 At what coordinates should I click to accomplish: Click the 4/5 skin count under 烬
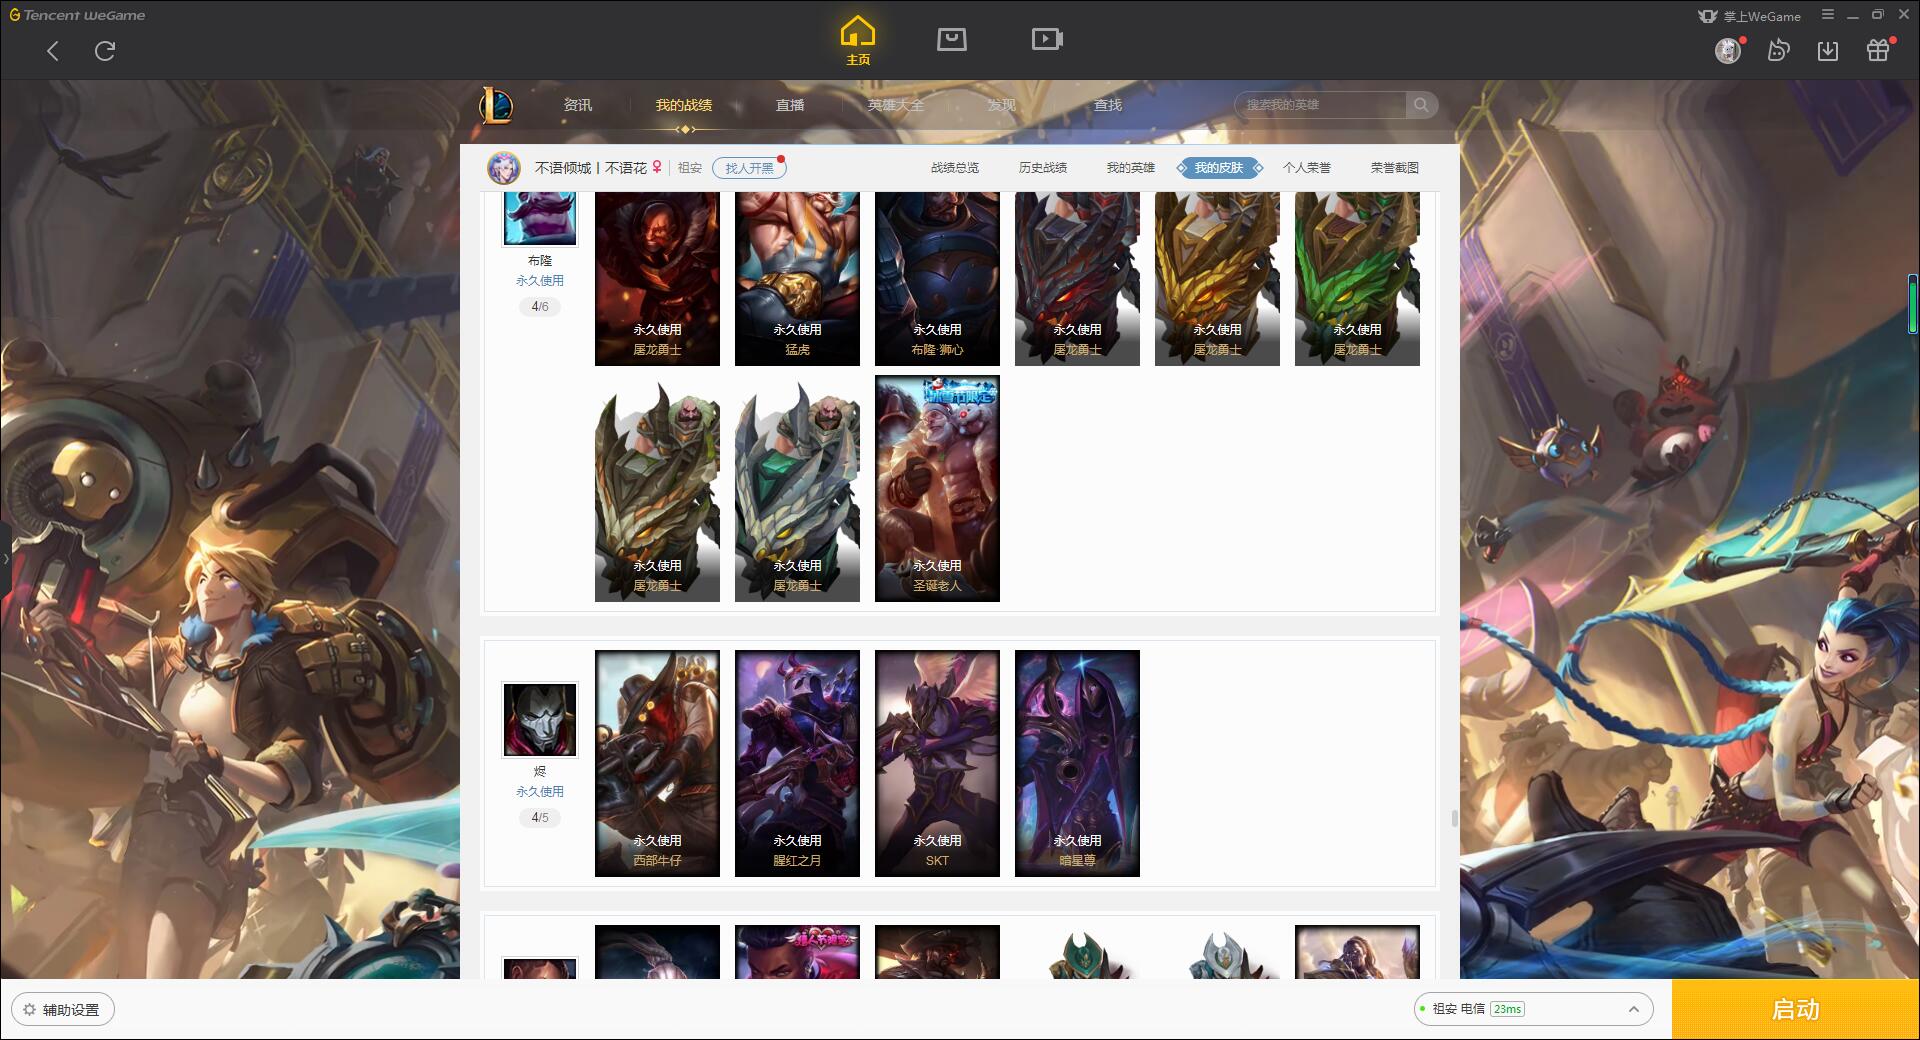point(540,818)
